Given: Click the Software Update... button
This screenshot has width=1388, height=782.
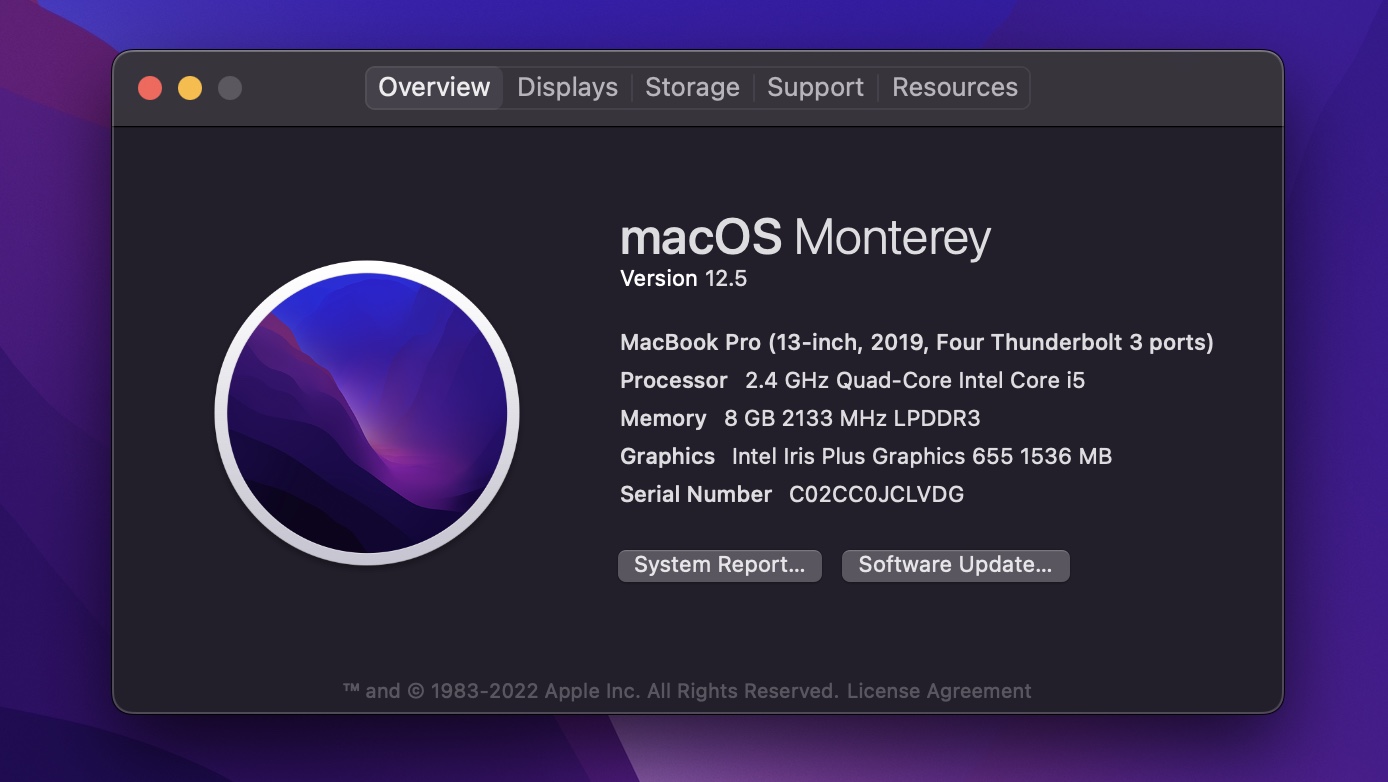Looking at the screenshot, I should [x=956, y=565].
